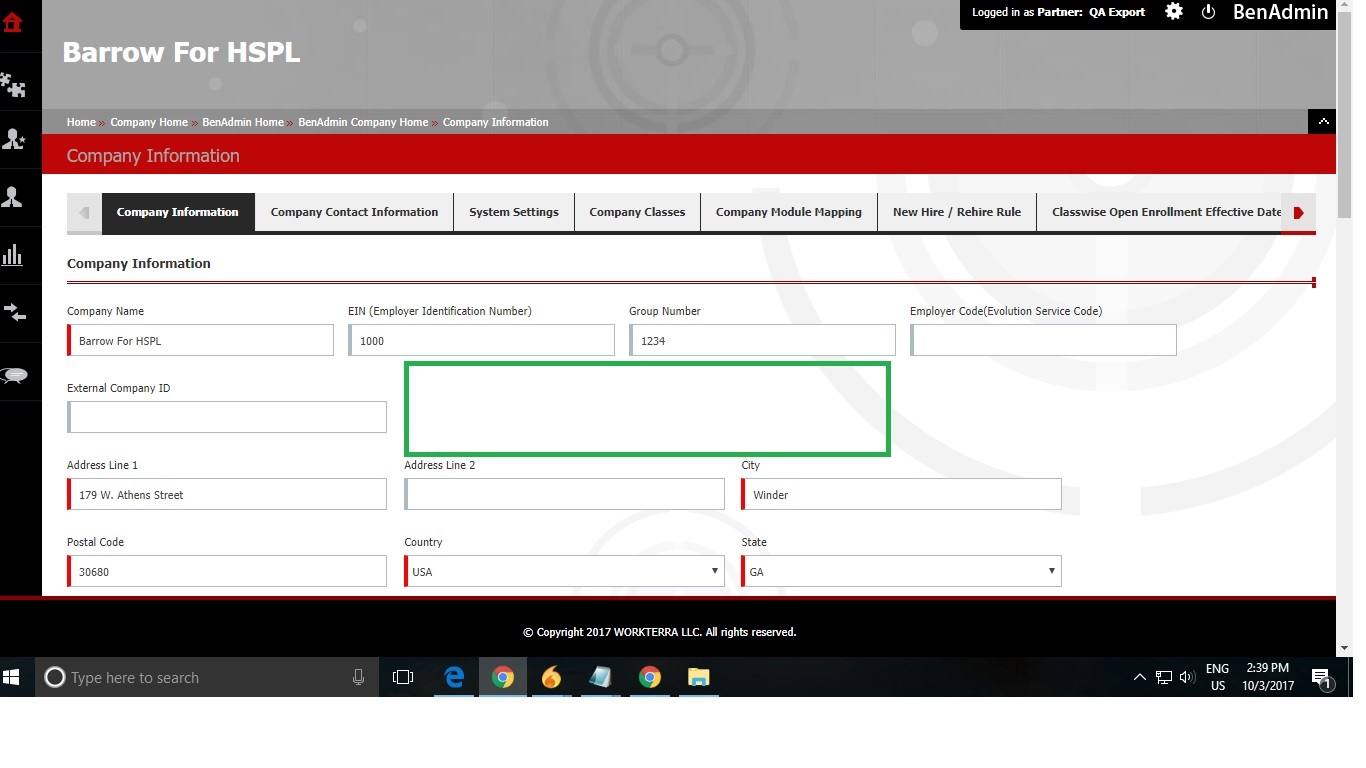Click the power logout icon

click(x=1208, y=12)
